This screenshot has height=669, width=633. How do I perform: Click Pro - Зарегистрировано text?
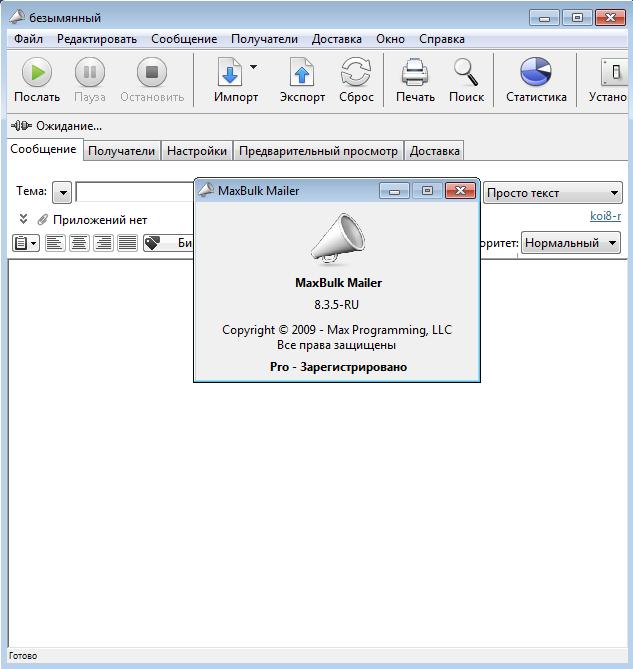338,367
